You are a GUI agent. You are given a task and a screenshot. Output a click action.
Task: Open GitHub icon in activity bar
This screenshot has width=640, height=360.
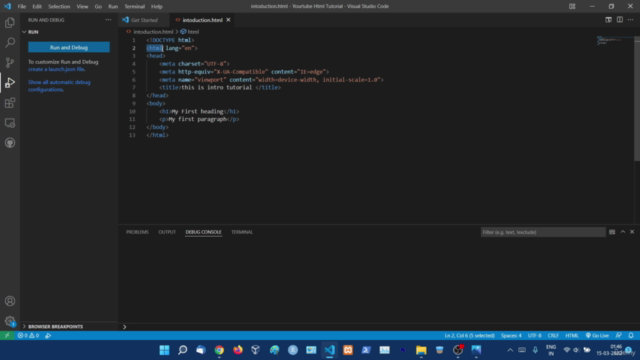10,142
